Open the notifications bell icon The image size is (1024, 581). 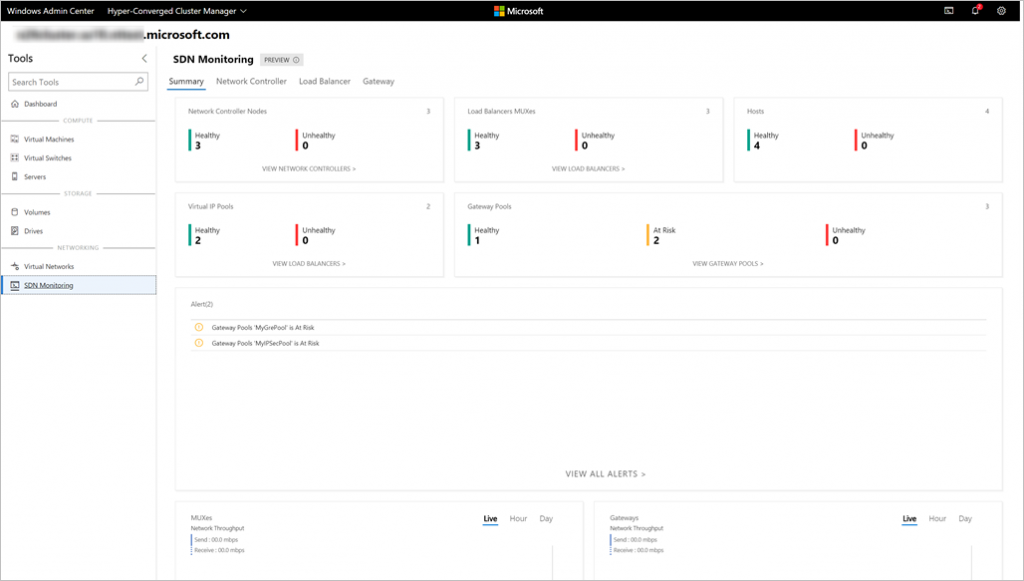[976, 10]
